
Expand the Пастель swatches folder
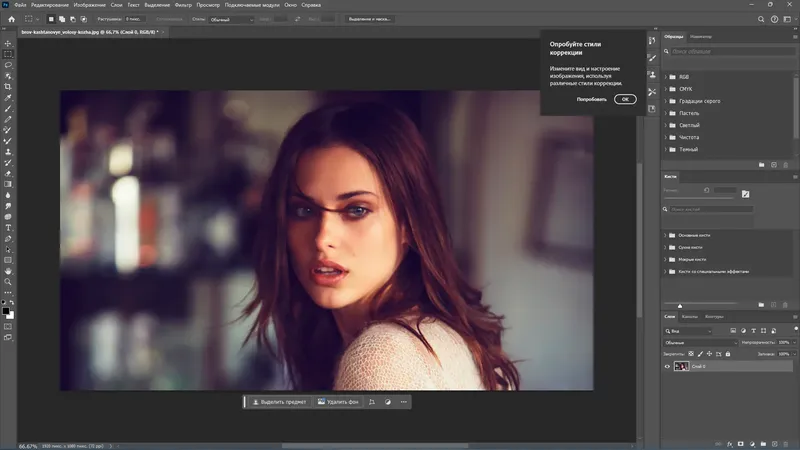(x=667, y=113)
